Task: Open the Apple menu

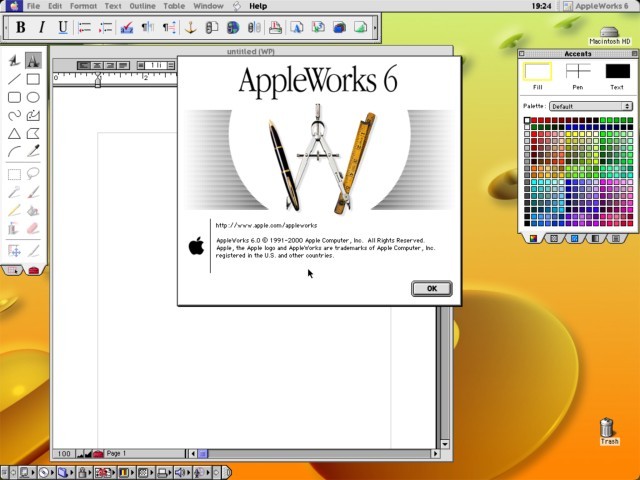Action: point(13,6)
